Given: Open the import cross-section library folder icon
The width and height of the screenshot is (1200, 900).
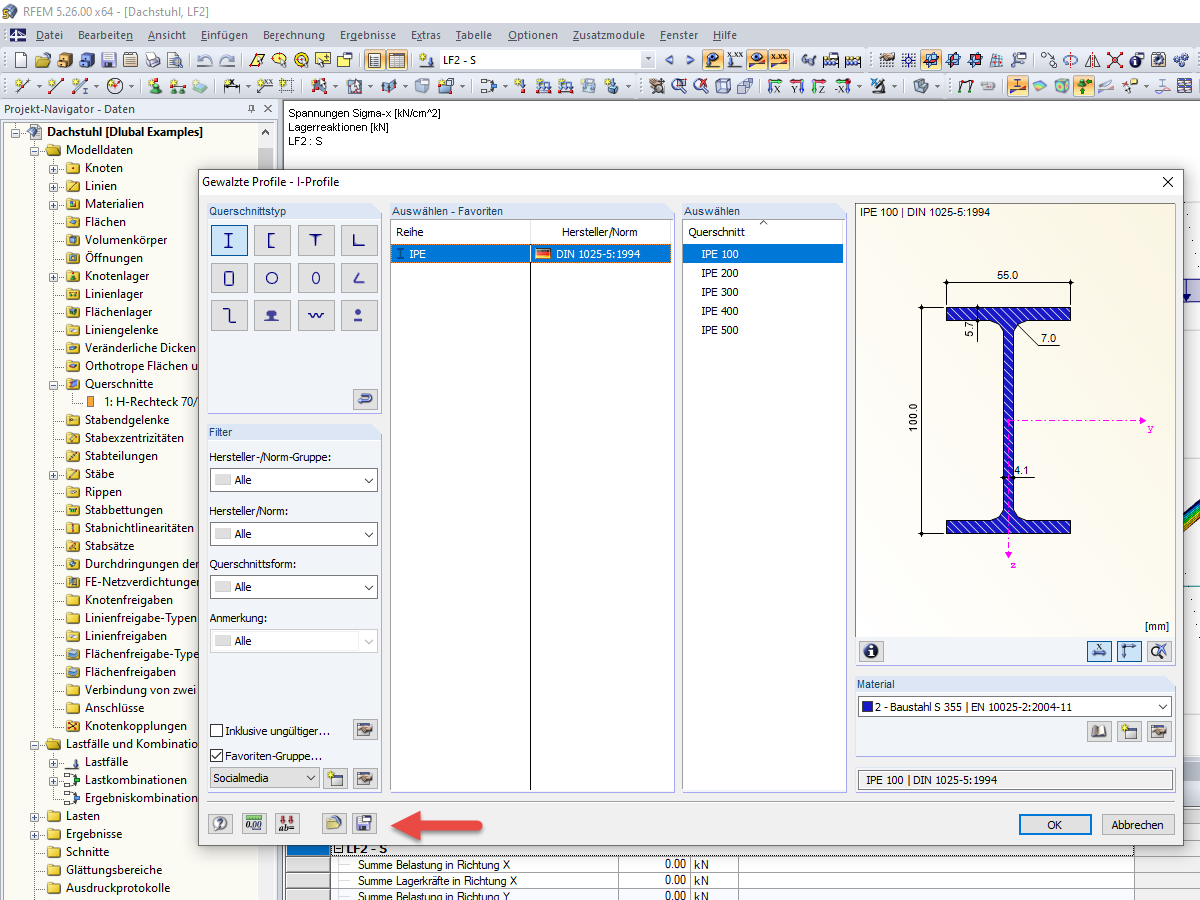Looking at the screenshot, I should [334, 824].
